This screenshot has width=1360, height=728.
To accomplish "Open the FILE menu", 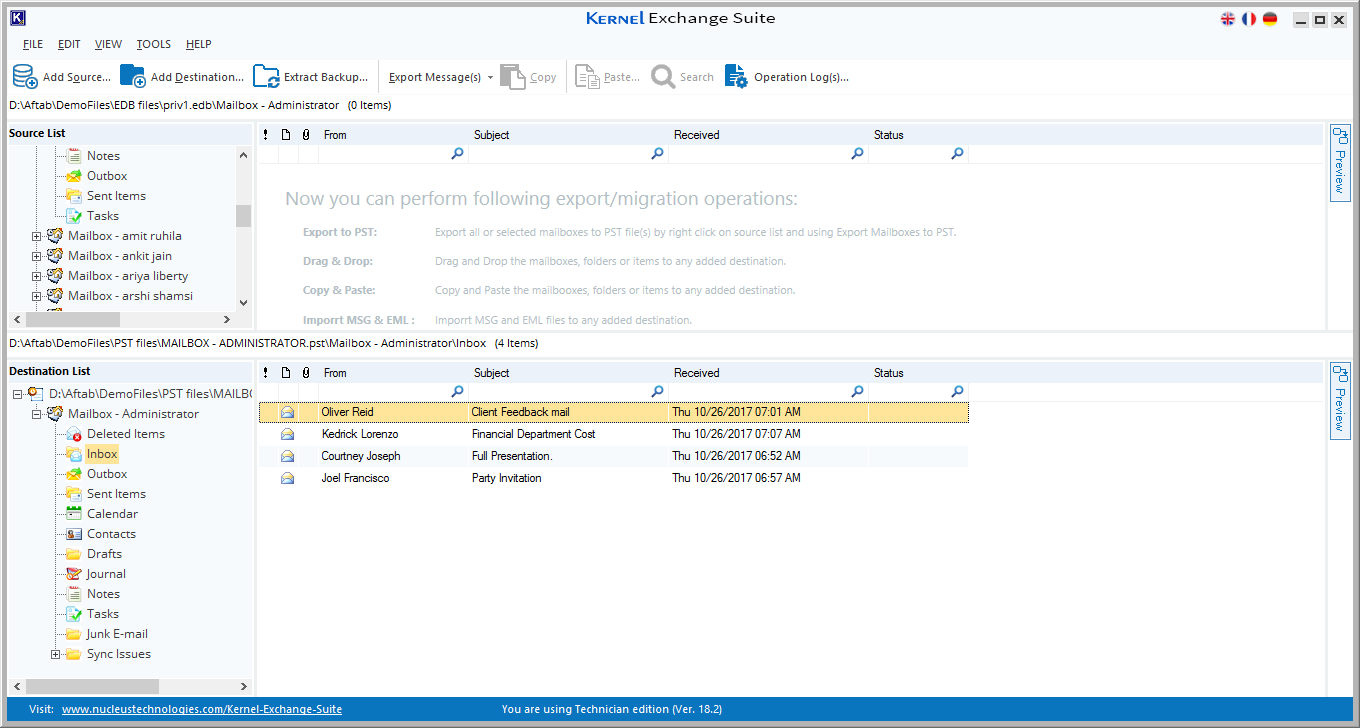I will pyautogui.click(x=33, y=44).
